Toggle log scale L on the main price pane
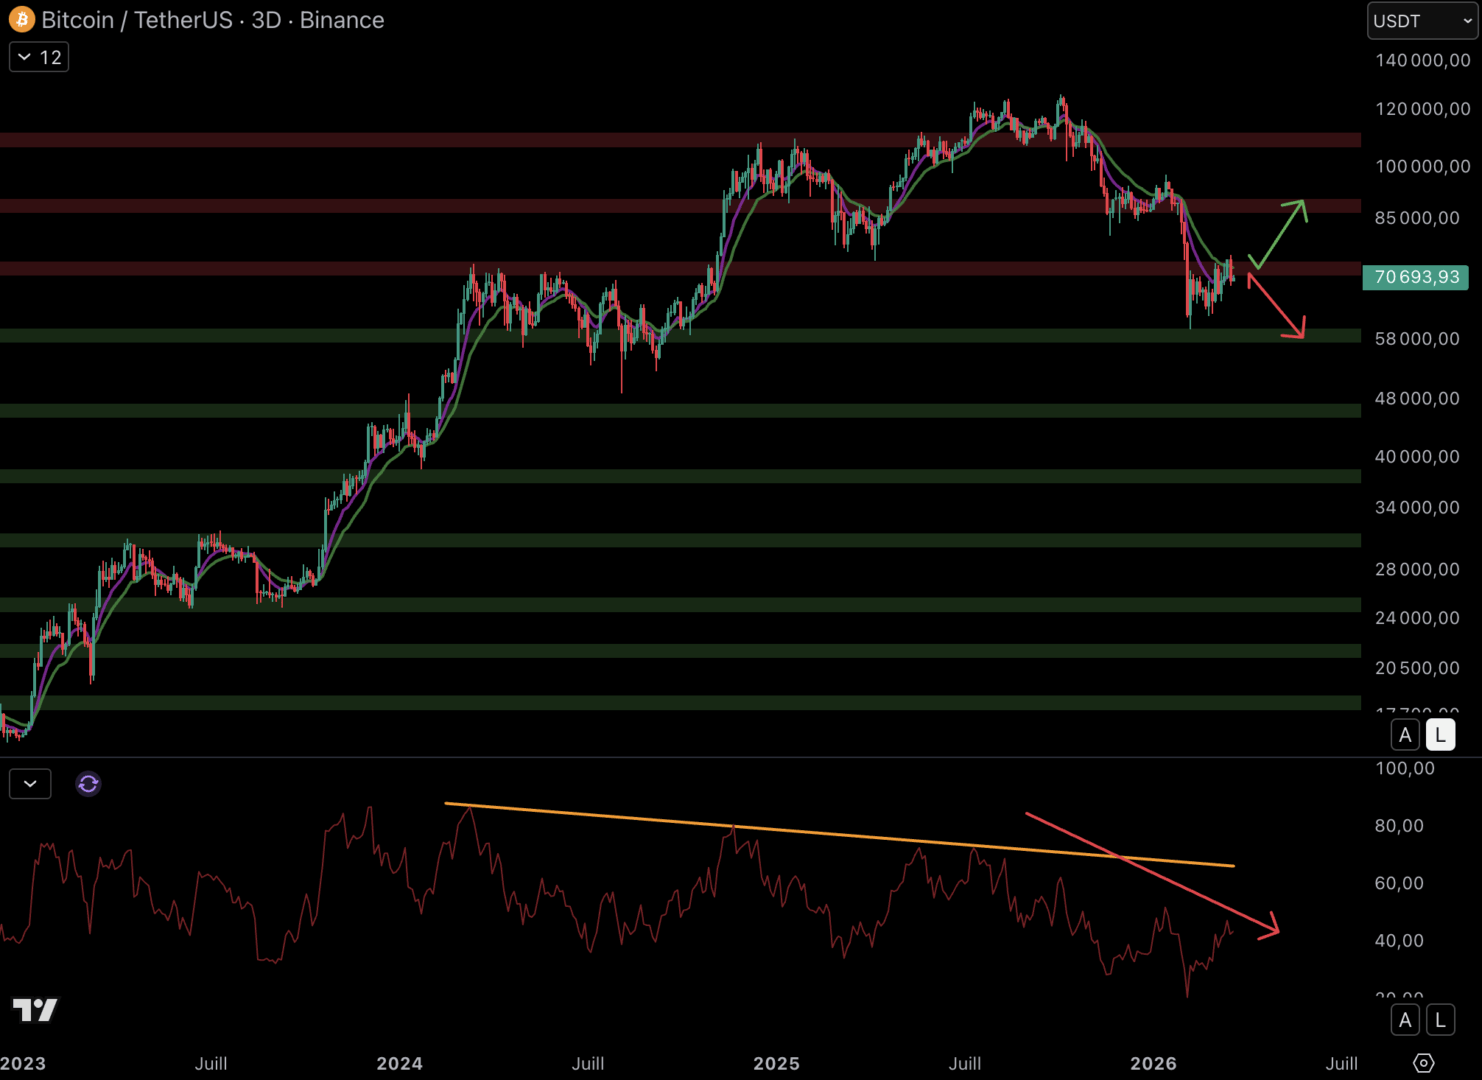Image resolution: width=1482 pixels, height=1080 pixels. [x=1440, y=735]
